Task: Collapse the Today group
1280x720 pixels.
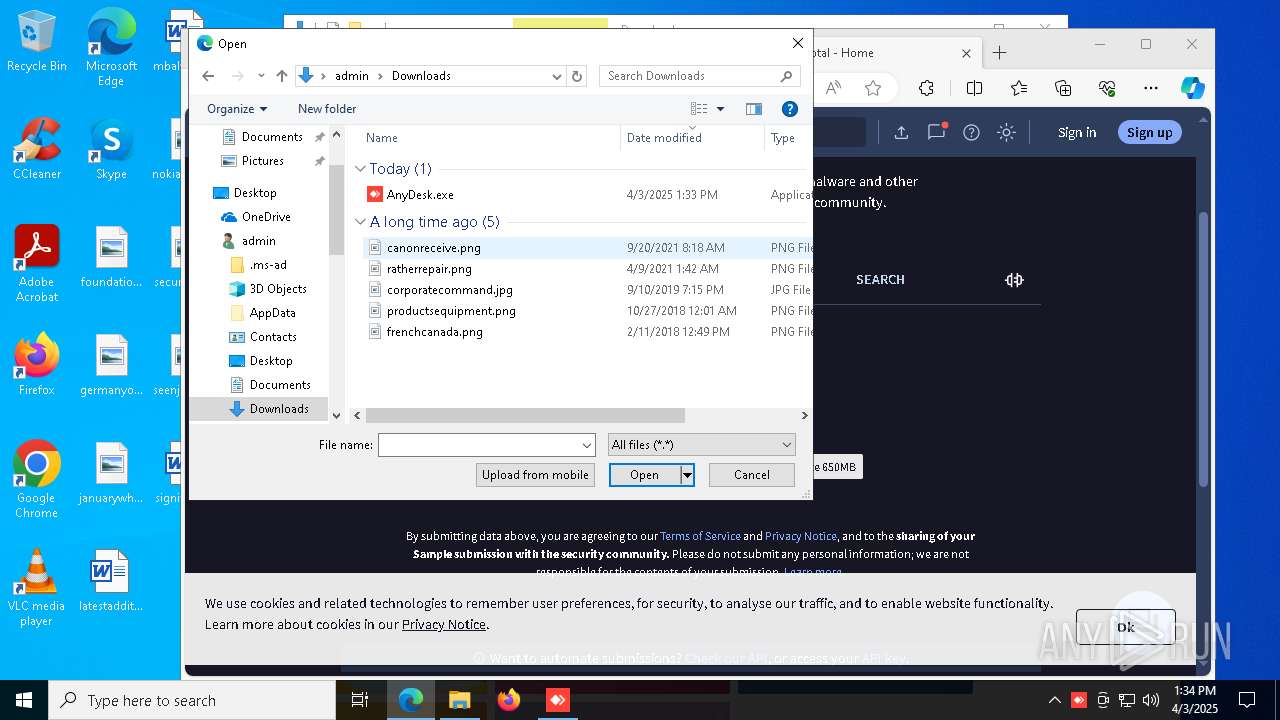Action: [x=361, y=169]
